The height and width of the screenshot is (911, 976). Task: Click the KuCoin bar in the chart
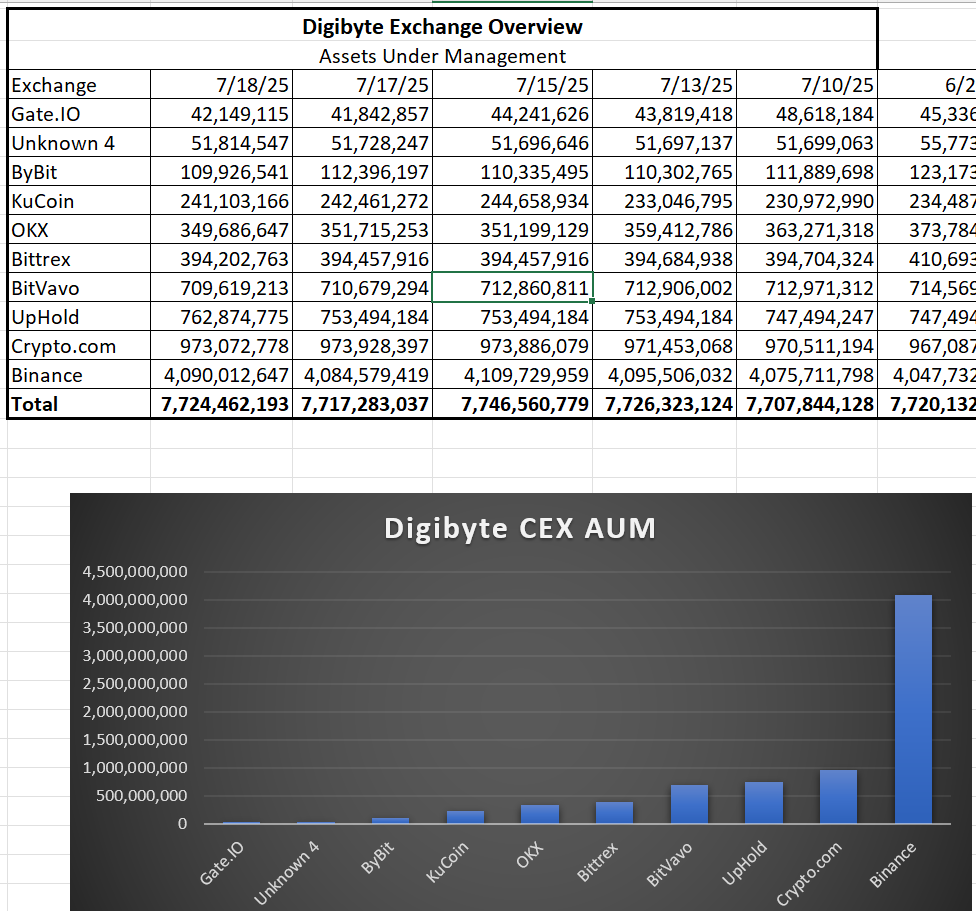[x=465, y=817]
